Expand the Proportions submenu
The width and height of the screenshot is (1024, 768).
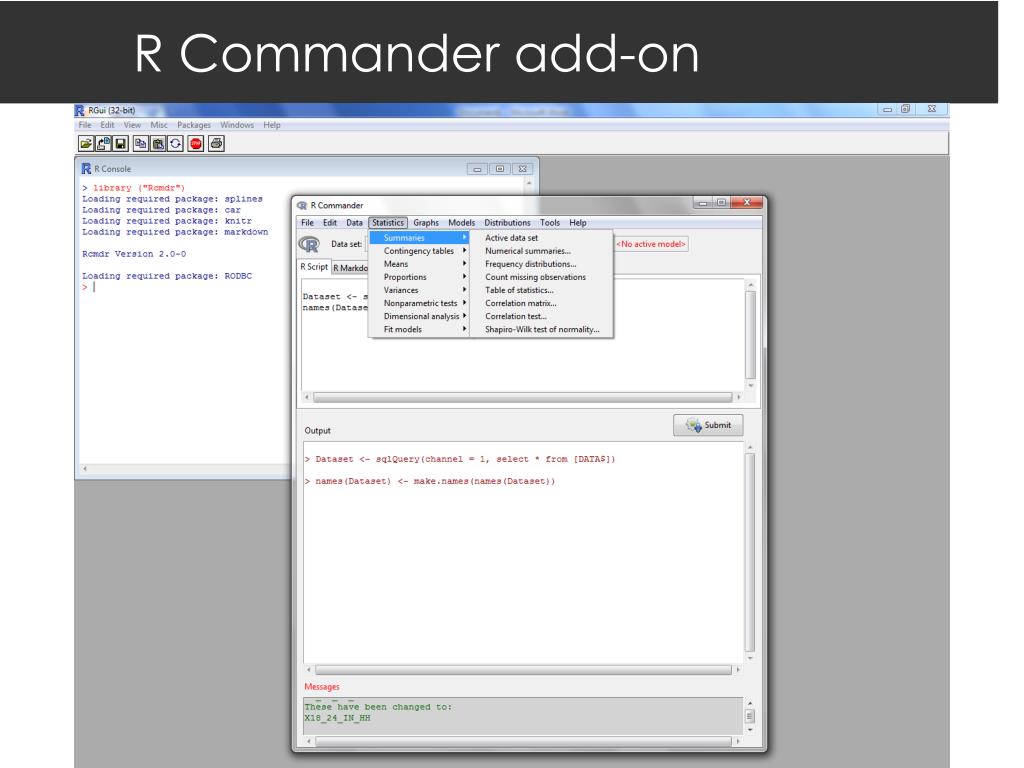pos(419,277)
